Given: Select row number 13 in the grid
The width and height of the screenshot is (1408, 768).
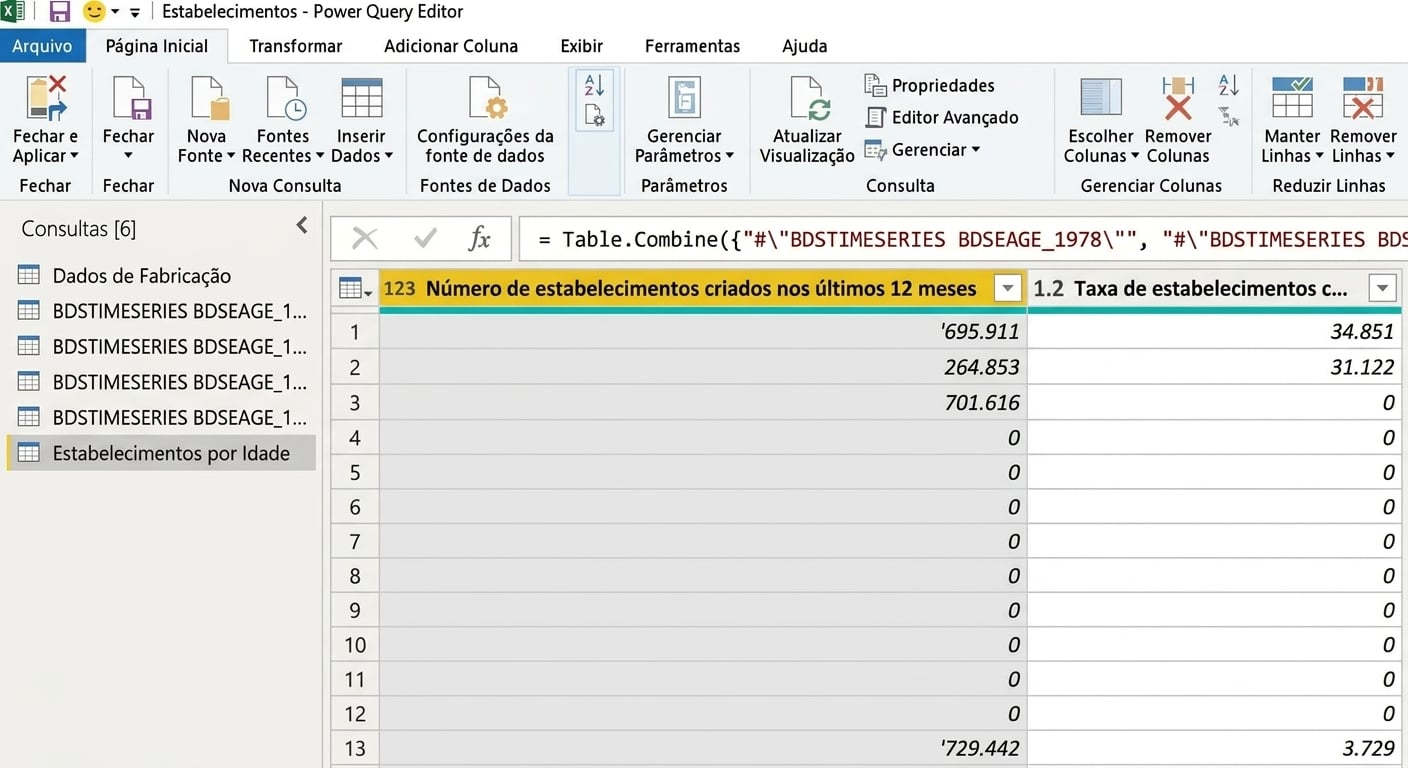Looking at the screenshot, I should pos(355,748).
